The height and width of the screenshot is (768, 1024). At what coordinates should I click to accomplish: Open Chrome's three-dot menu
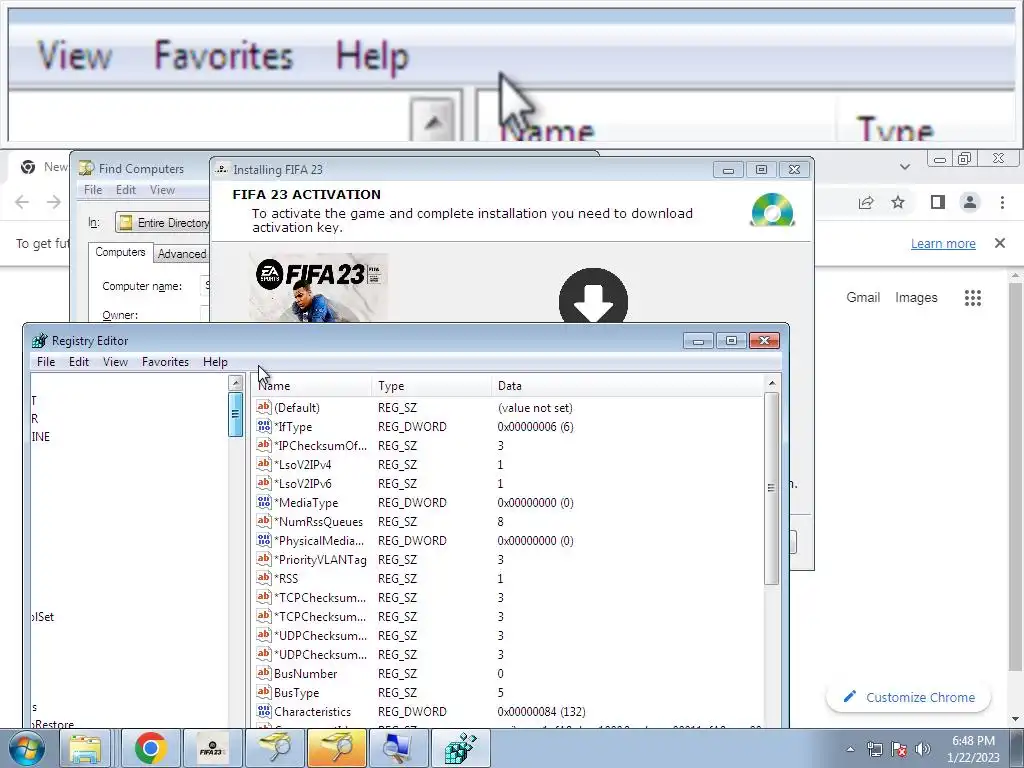[1002, 202]
